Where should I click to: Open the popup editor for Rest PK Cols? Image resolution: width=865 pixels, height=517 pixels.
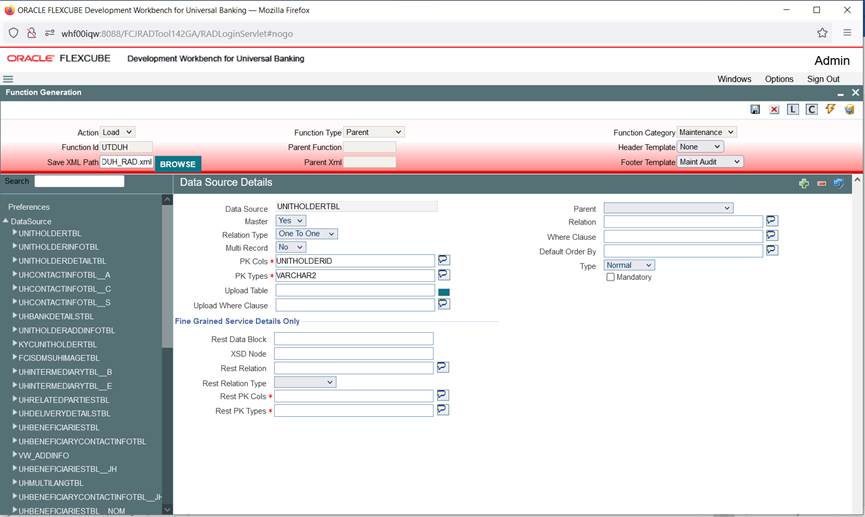(442, 395)
